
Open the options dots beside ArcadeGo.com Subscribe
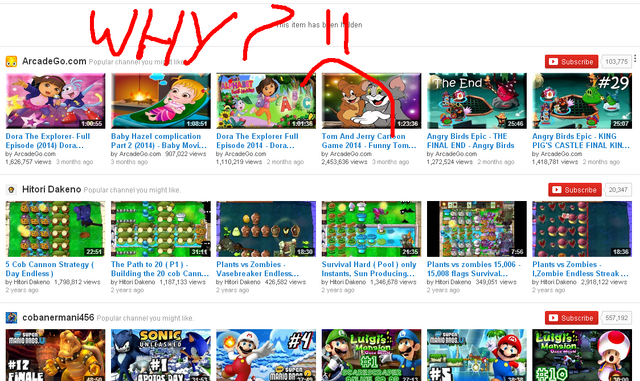coord(635,59)
